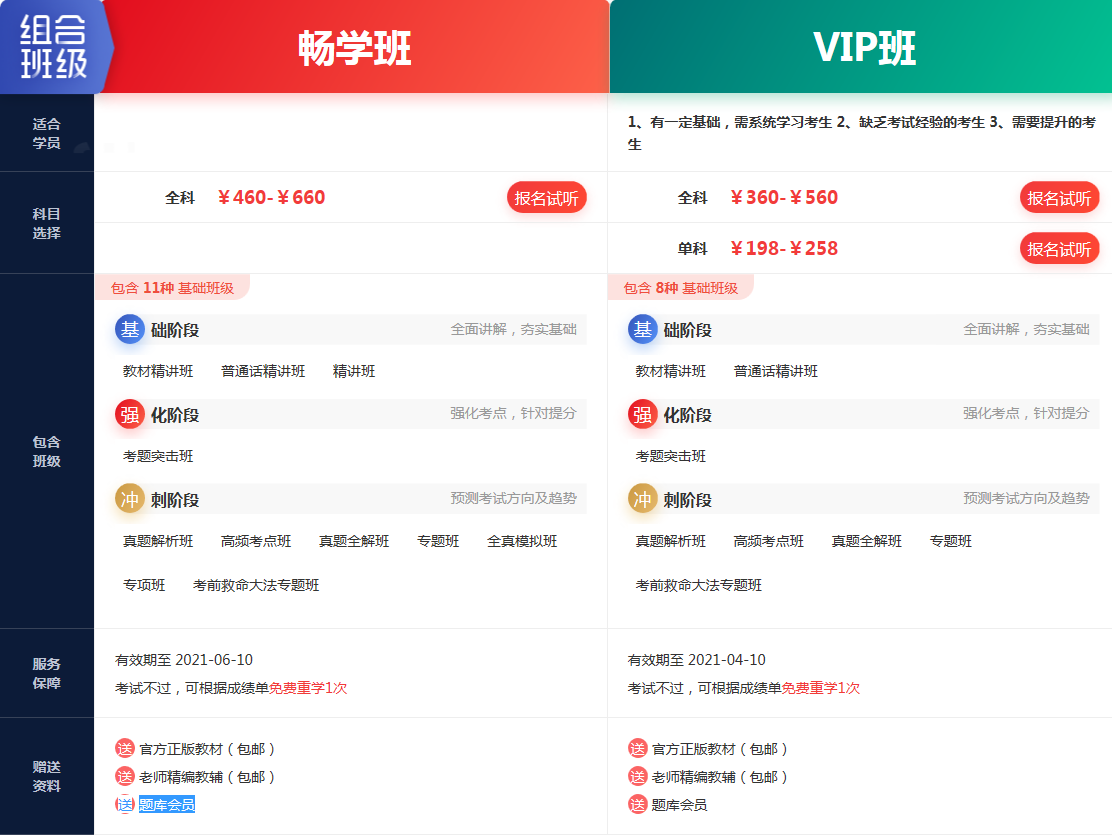Click 老师精编教辅（包邮）text in 畅学班
Image resolution: width=1112 pixels, height=835 pixels.
208,776
